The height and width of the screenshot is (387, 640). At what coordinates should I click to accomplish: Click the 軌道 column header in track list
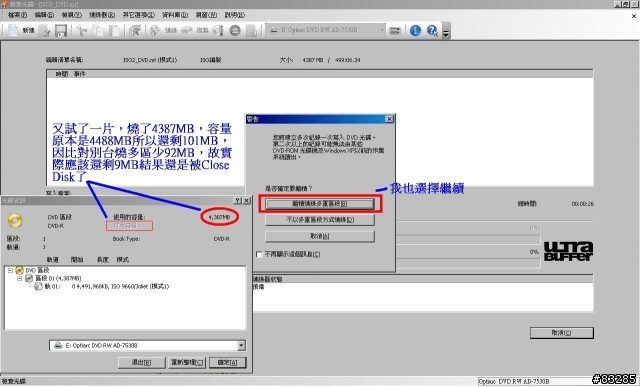pos(53,260)
